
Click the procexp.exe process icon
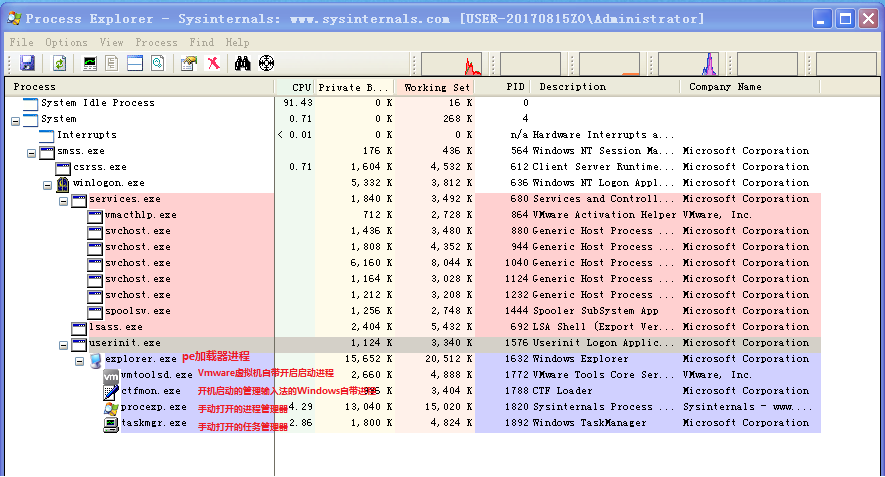111,408
